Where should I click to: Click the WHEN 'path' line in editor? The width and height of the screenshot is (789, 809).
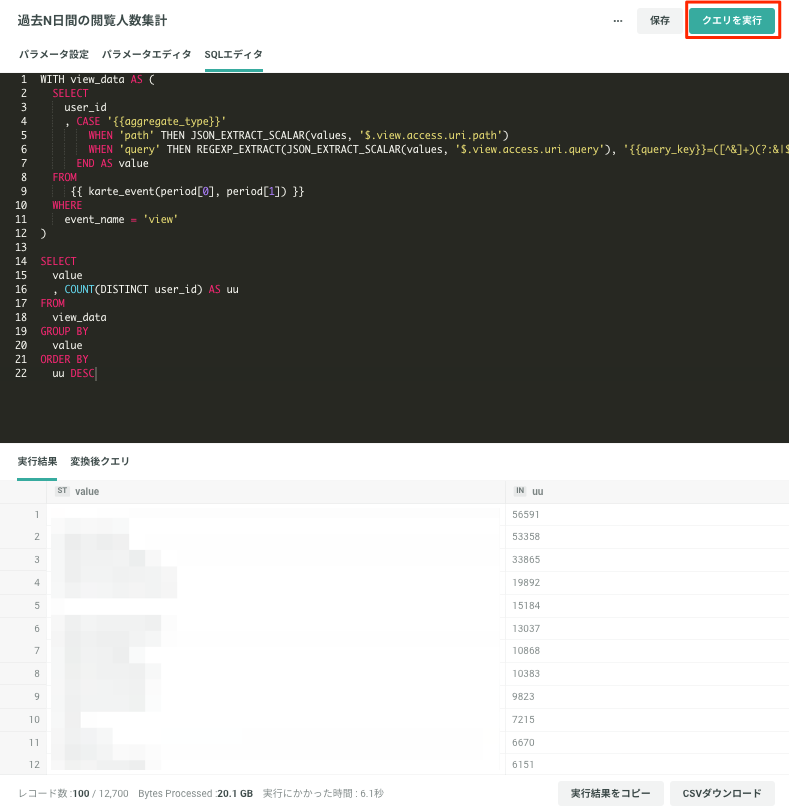coord(298,135)
